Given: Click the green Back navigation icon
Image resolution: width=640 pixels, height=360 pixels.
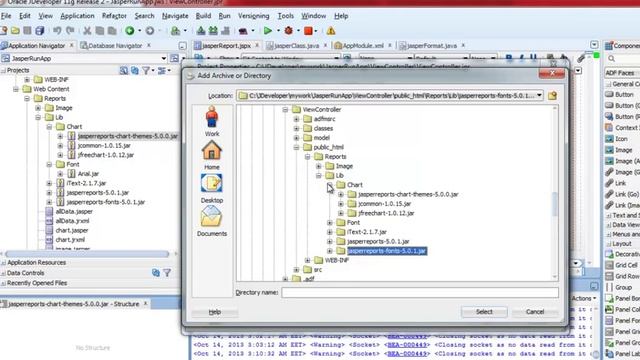Looking at the screenshot, I should (x=130, y=31).
